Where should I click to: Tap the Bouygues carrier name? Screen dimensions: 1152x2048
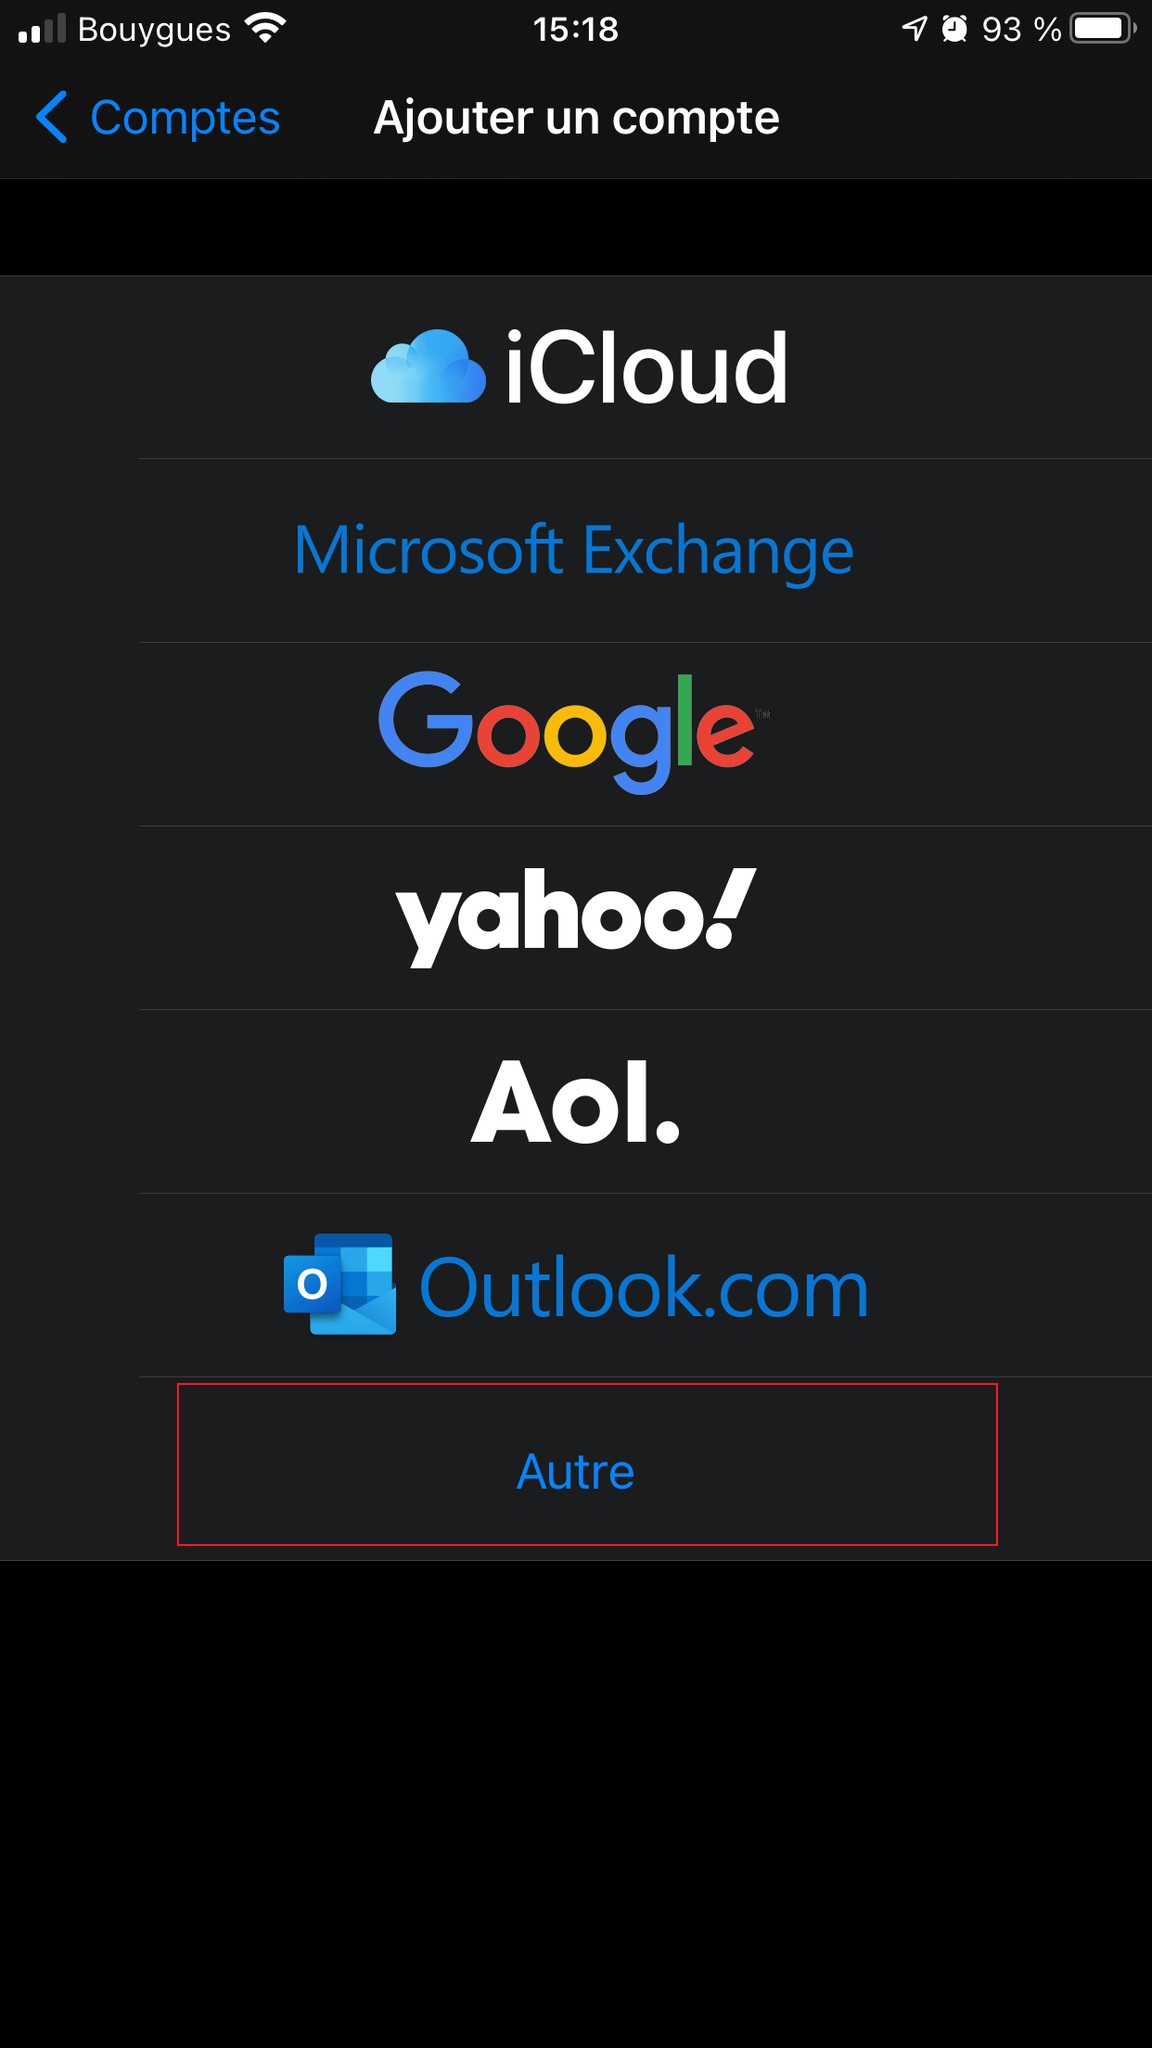click(x=154, y=30)
